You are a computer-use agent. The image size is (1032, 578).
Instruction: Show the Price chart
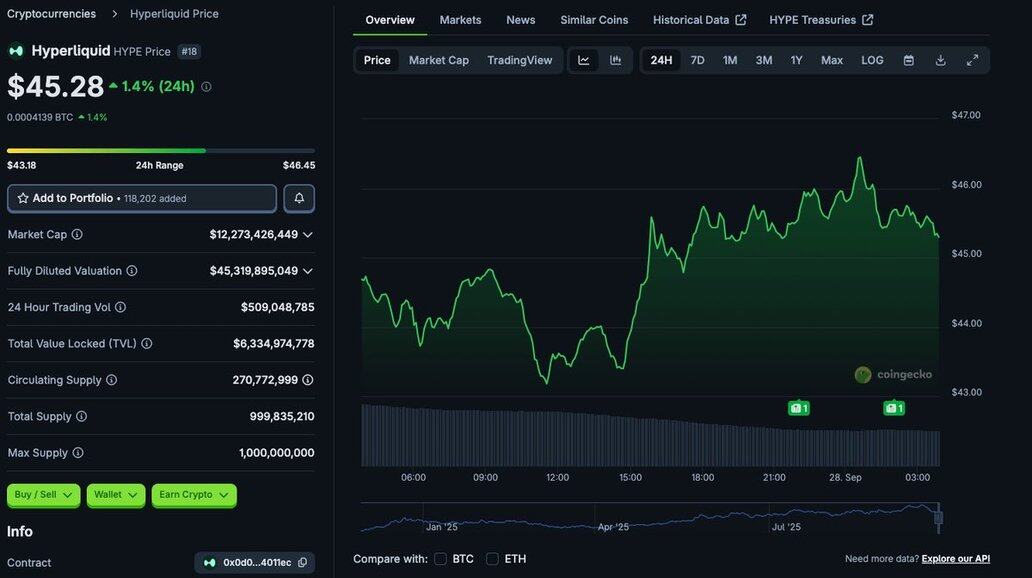[377, 60]
